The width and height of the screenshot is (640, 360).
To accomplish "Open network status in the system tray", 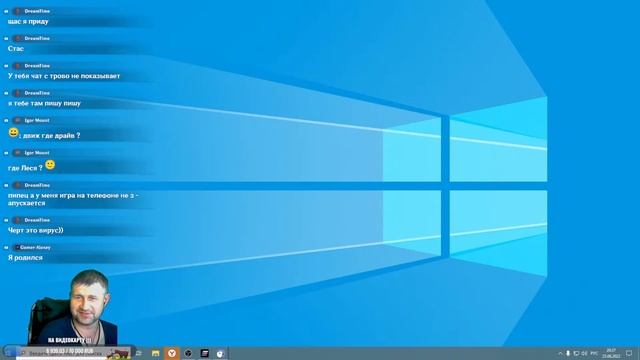I will pos(576,353).
